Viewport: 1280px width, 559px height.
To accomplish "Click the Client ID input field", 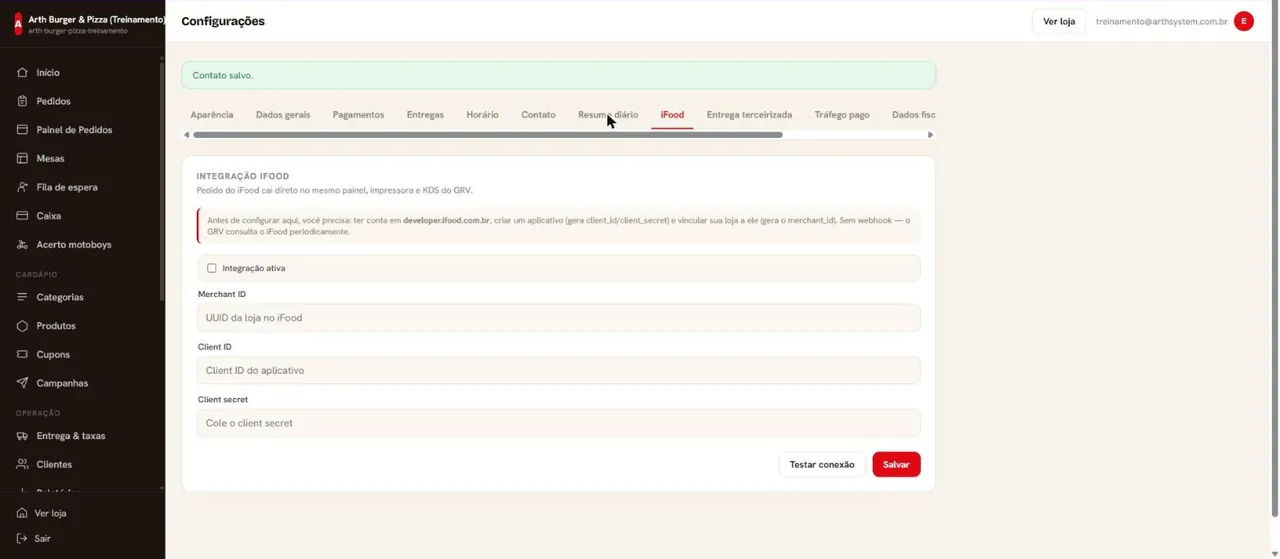I will [x=558, y=370].
